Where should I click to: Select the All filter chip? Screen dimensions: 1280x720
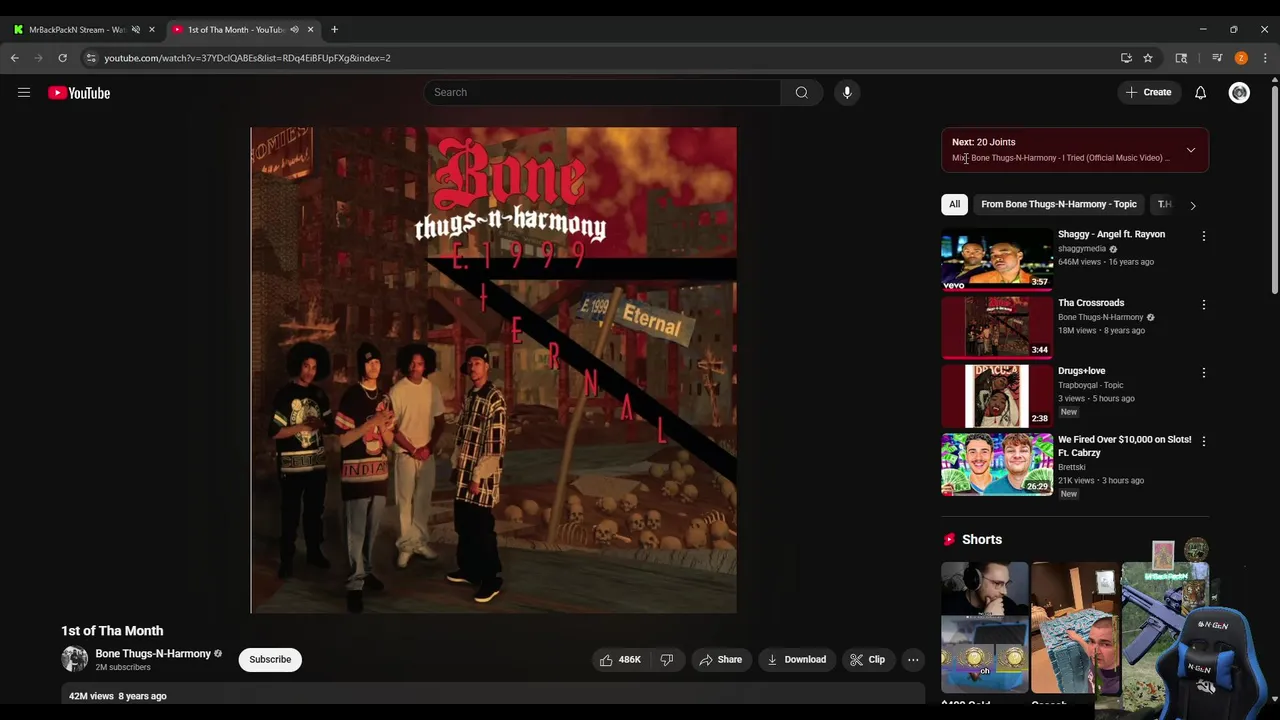click(x=954, y=204)
